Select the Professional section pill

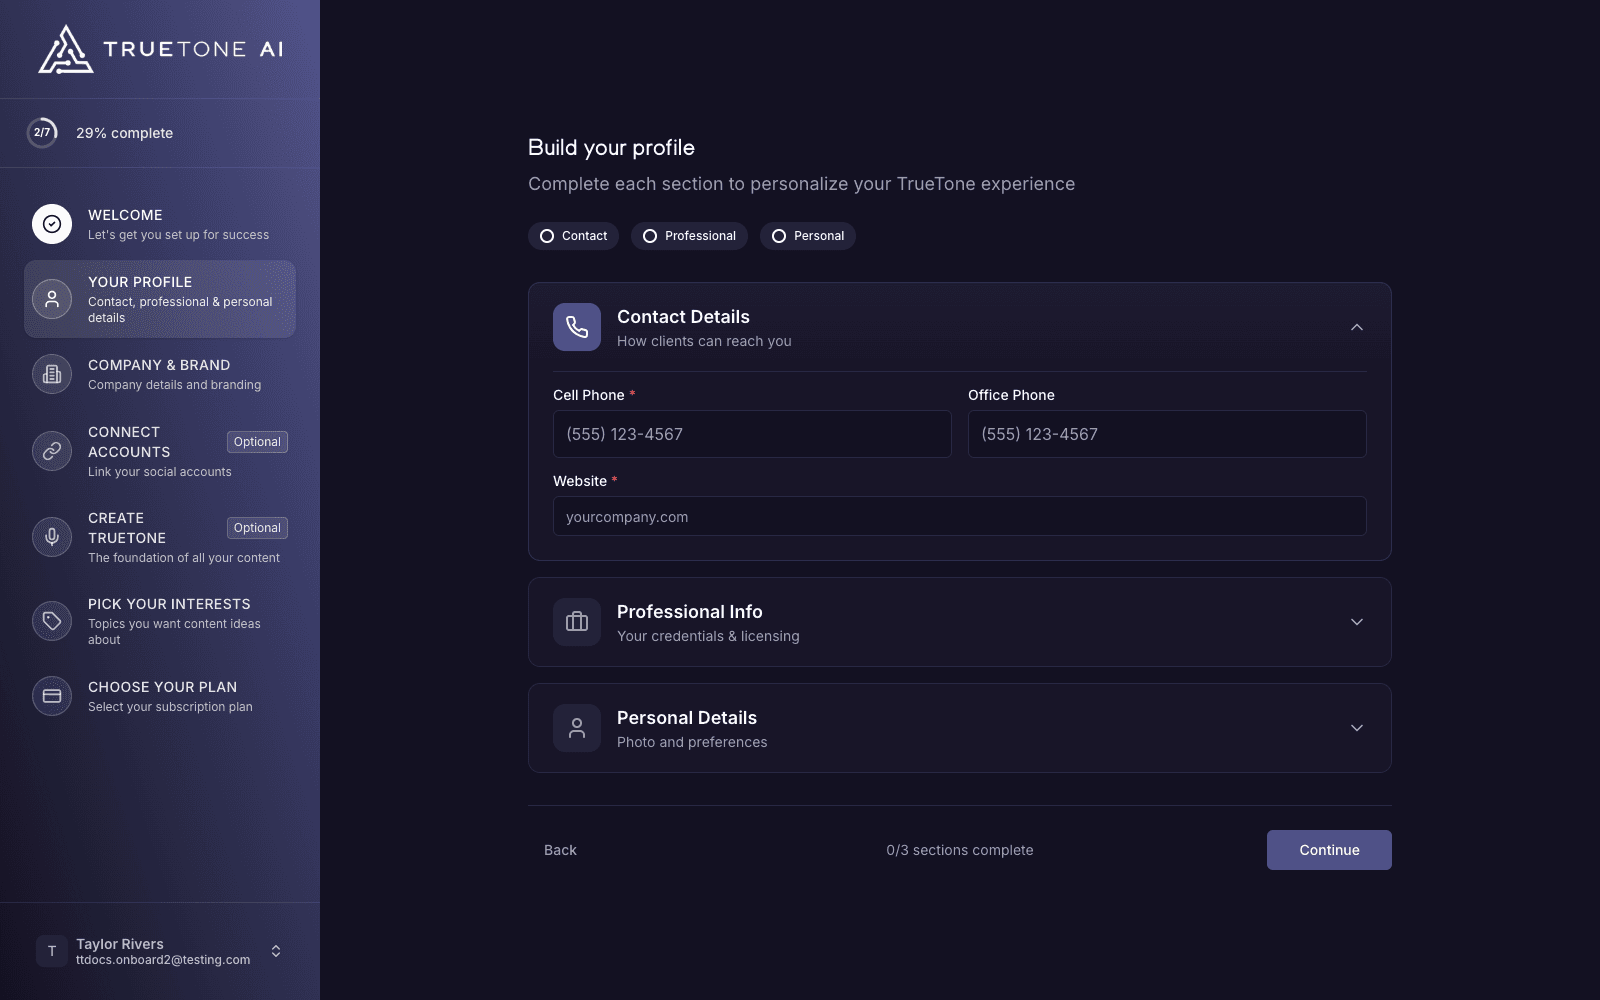coord(689,236)
